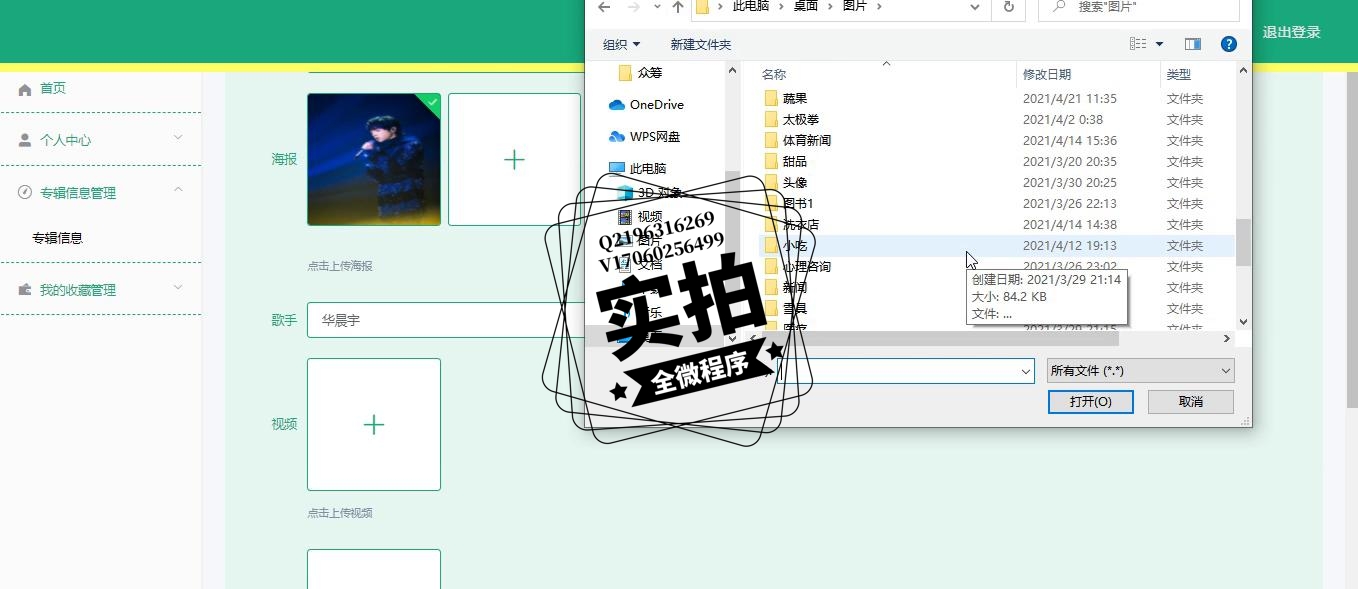
Task: Click the person icon beside 个人中心
Action: [x=25, y=140]
